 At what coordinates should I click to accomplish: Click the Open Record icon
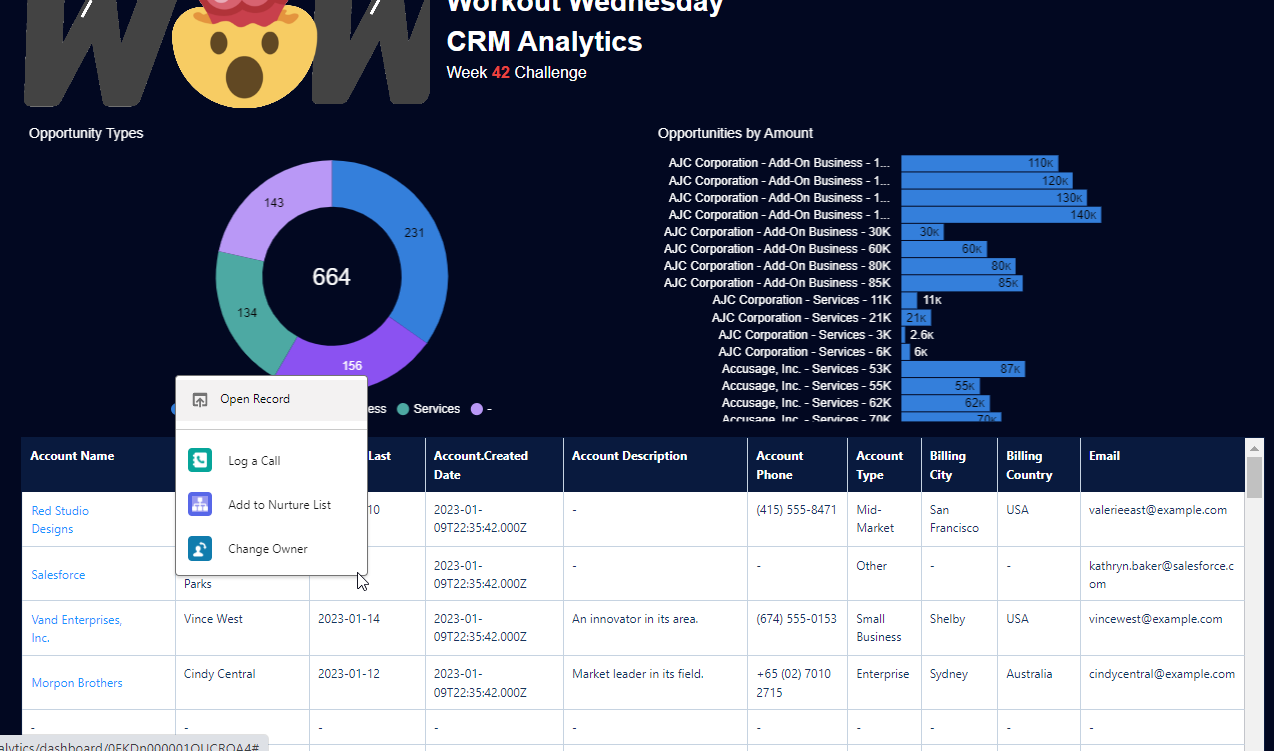(200, 399)
